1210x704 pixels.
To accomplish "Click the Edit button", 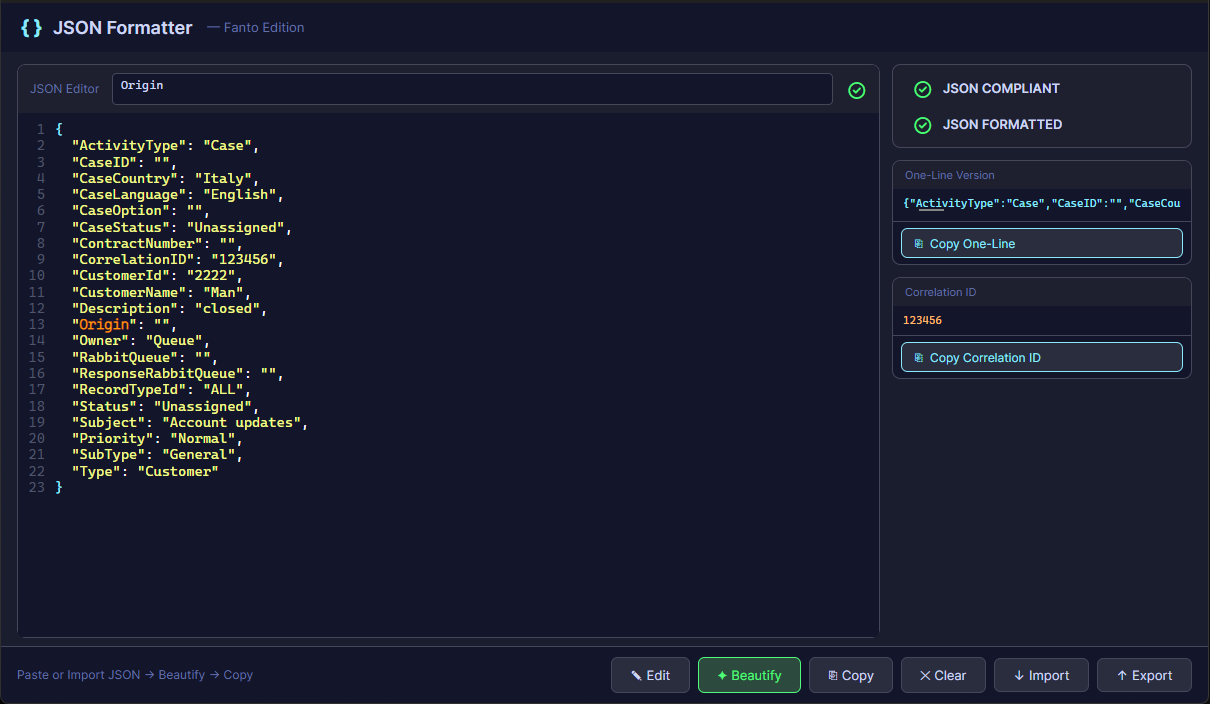I will 650,675.
